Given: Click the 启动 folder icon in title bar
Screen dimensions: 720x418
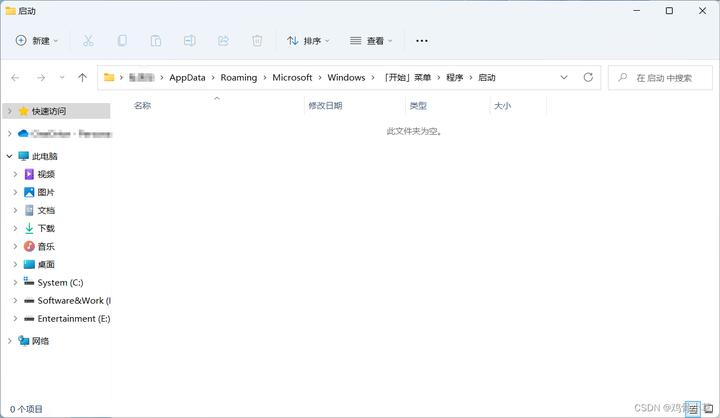Looking at the screenshot, I should coord(10,11).
